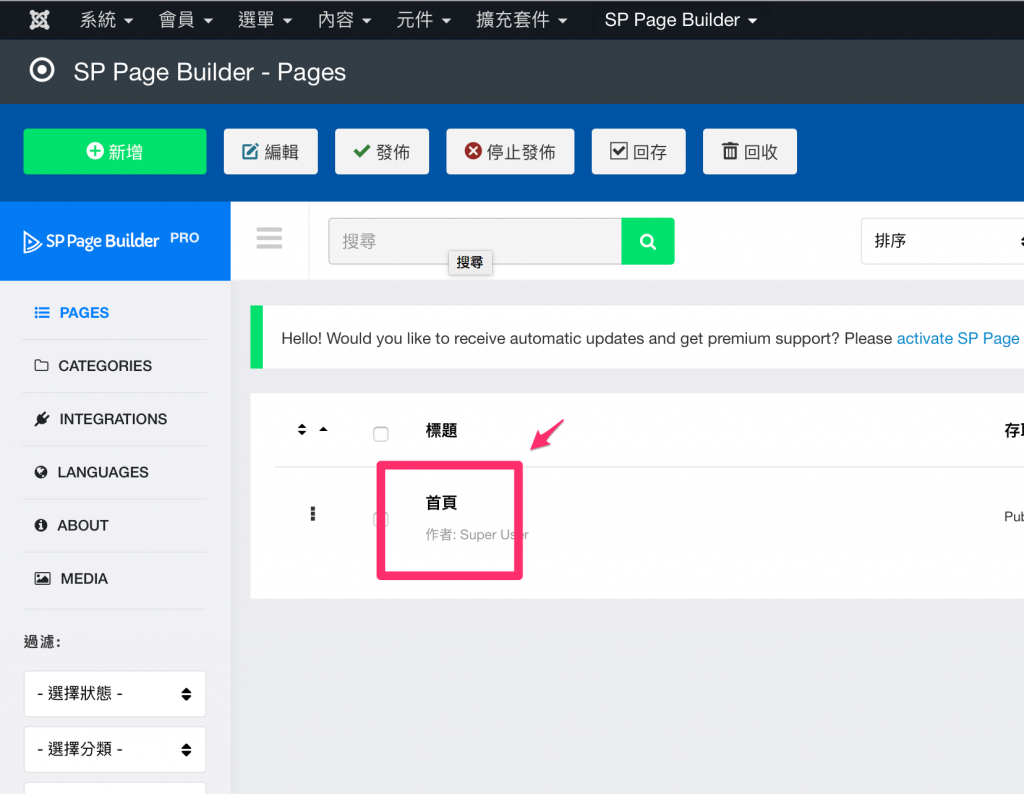Check the select-all checkbox in header
Screen dimensions: 1024x794
(380, 433)
